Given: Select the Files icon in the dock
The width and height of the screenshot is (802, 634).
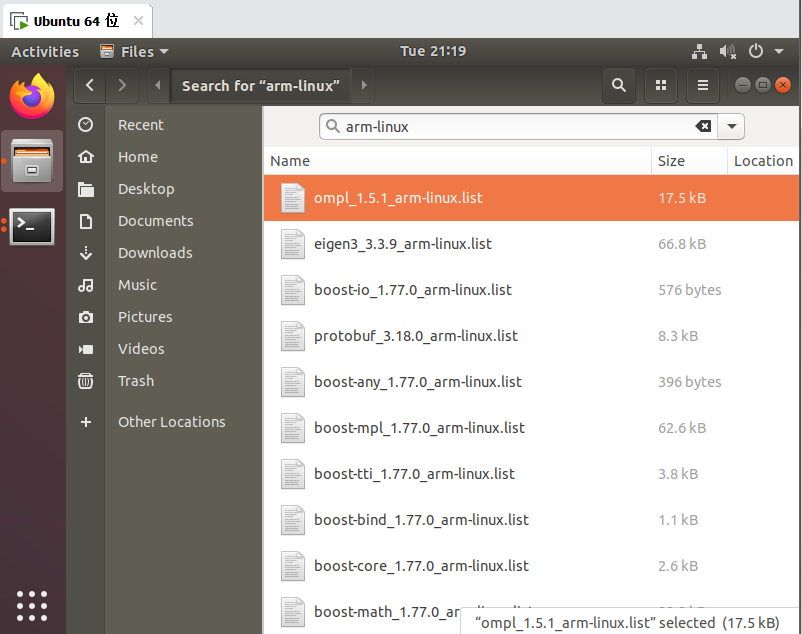Looking at the screenshot, I should [32, 162].
